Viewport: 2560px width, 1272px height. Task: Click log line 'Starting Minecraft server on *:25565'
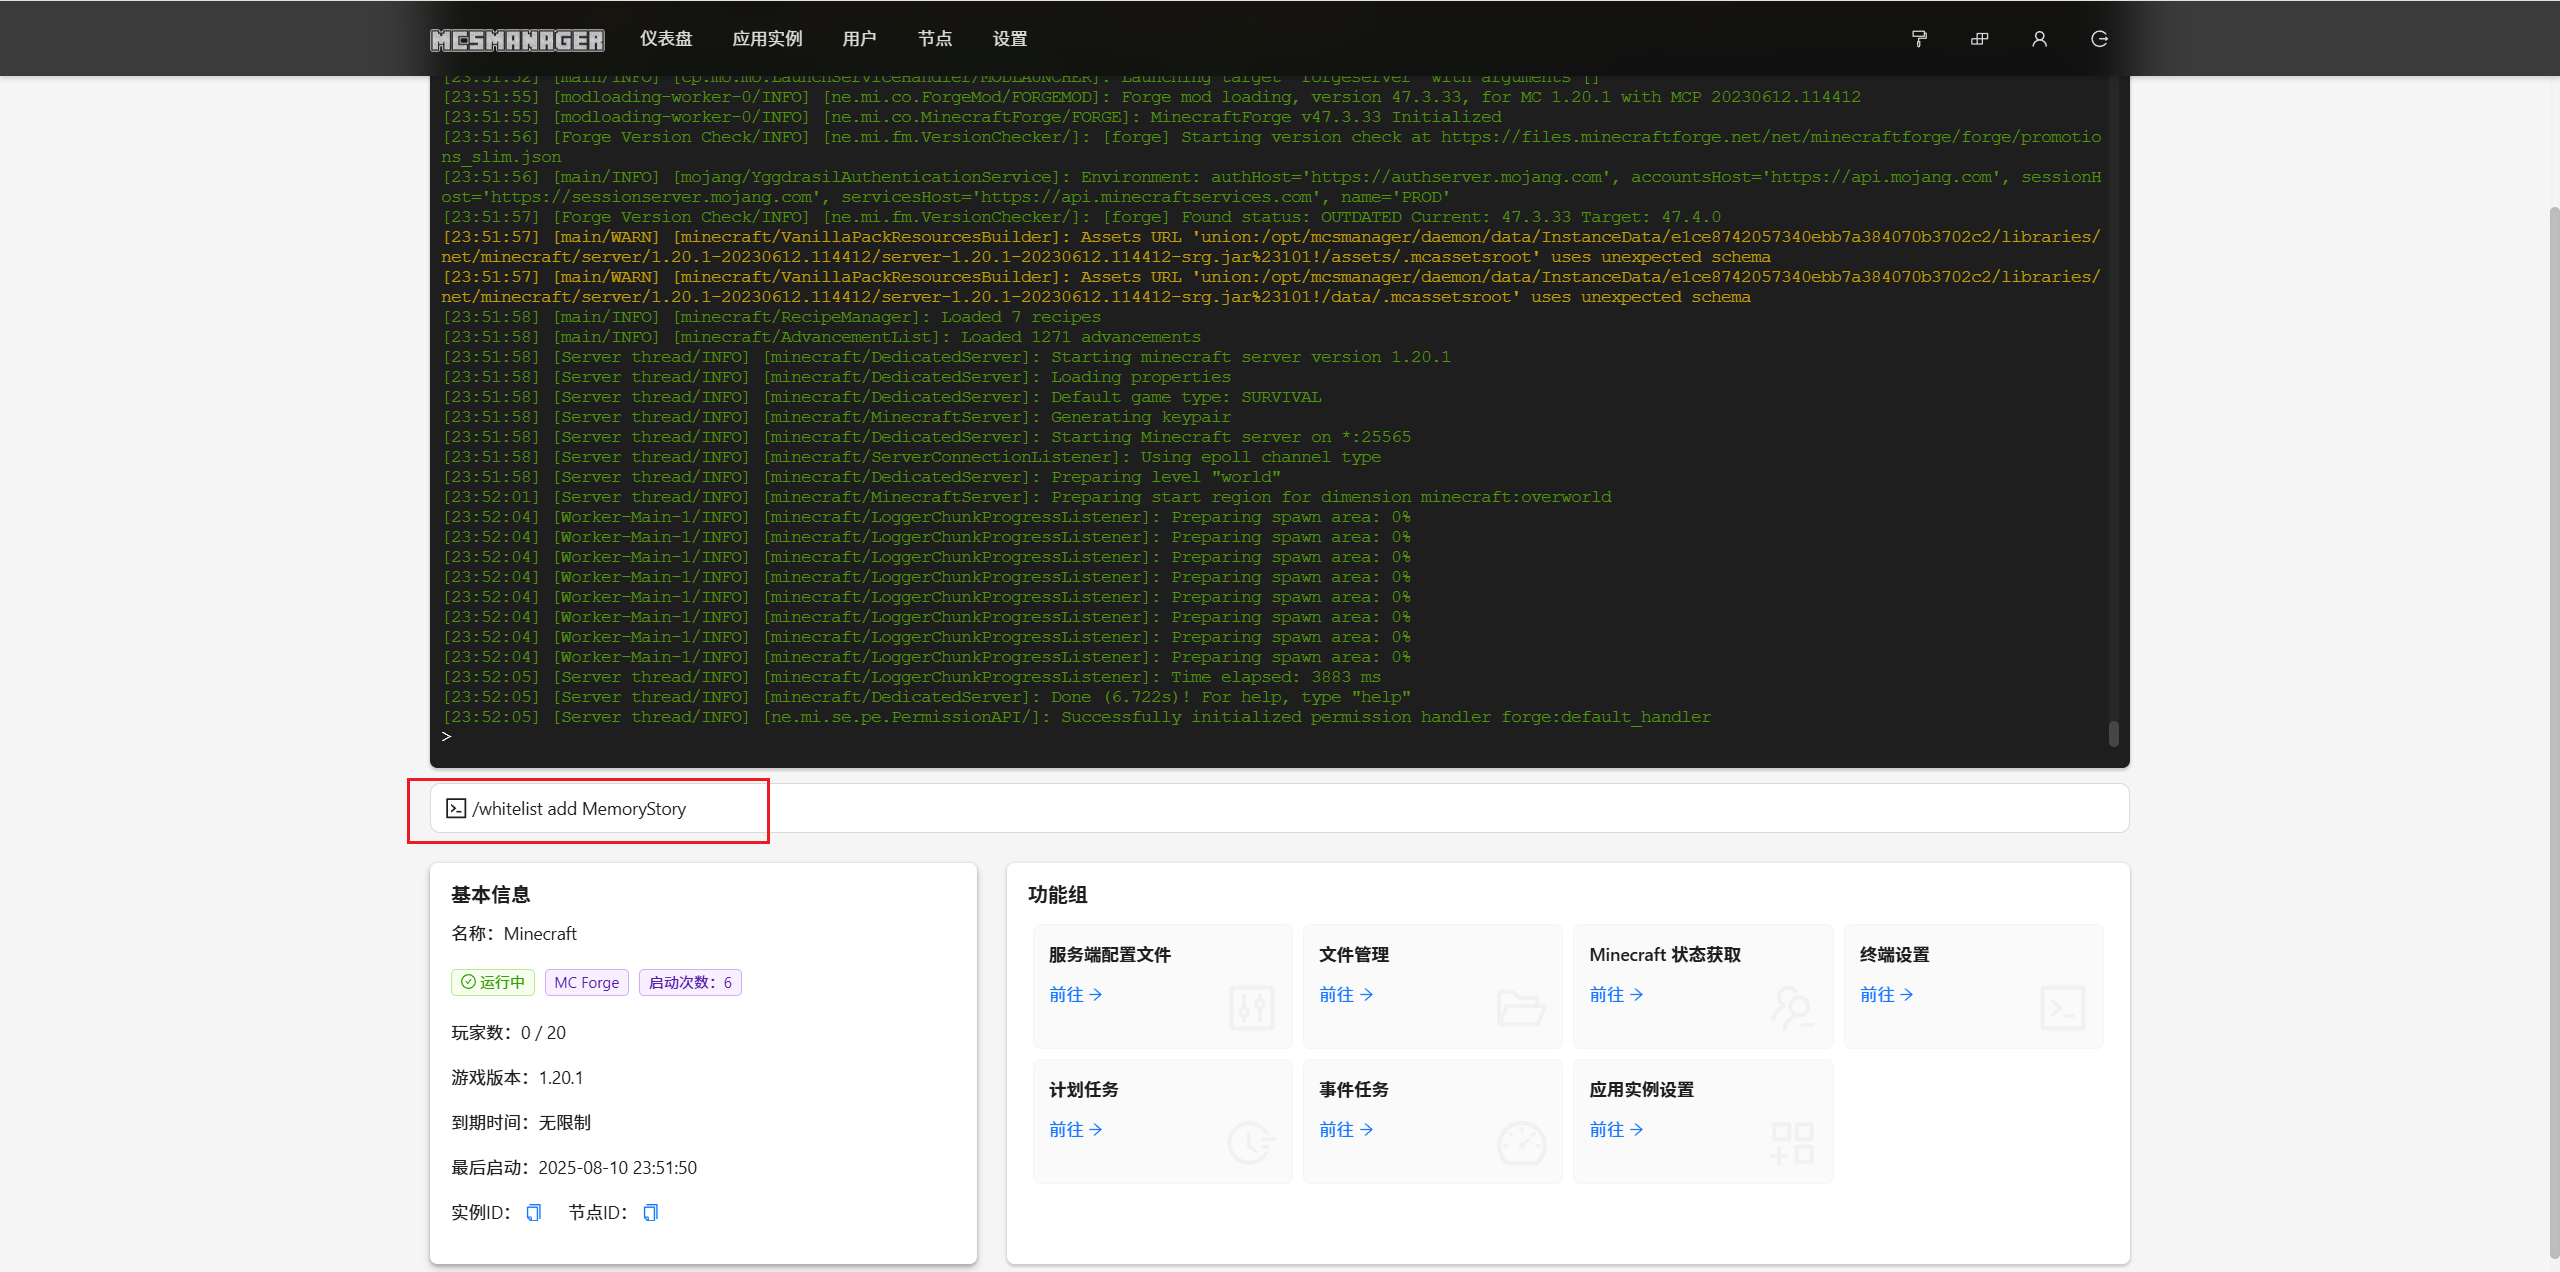(927, 437)
